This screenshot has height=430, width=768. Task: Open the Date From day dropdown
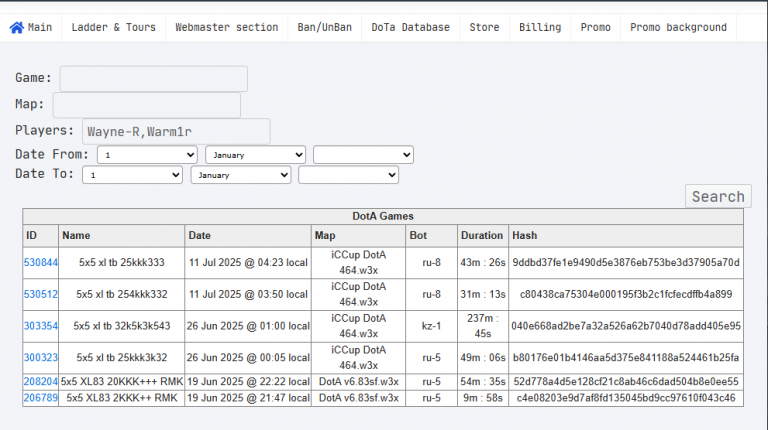pos(147,155)
